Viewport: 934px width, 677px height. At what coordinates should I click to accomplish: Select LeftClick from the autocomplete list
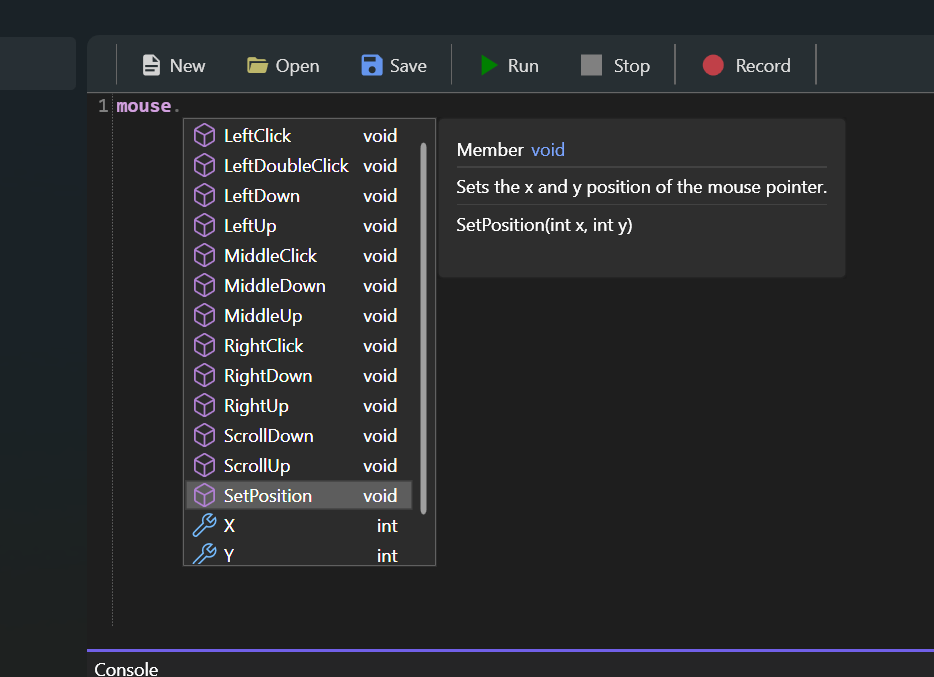point(299,136)
